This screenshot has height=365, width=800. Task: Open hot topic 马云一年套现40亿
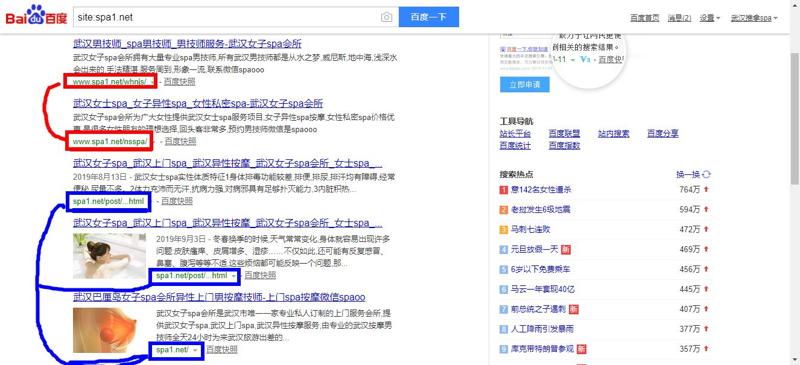pyautogui.click(x=543, y=289)
